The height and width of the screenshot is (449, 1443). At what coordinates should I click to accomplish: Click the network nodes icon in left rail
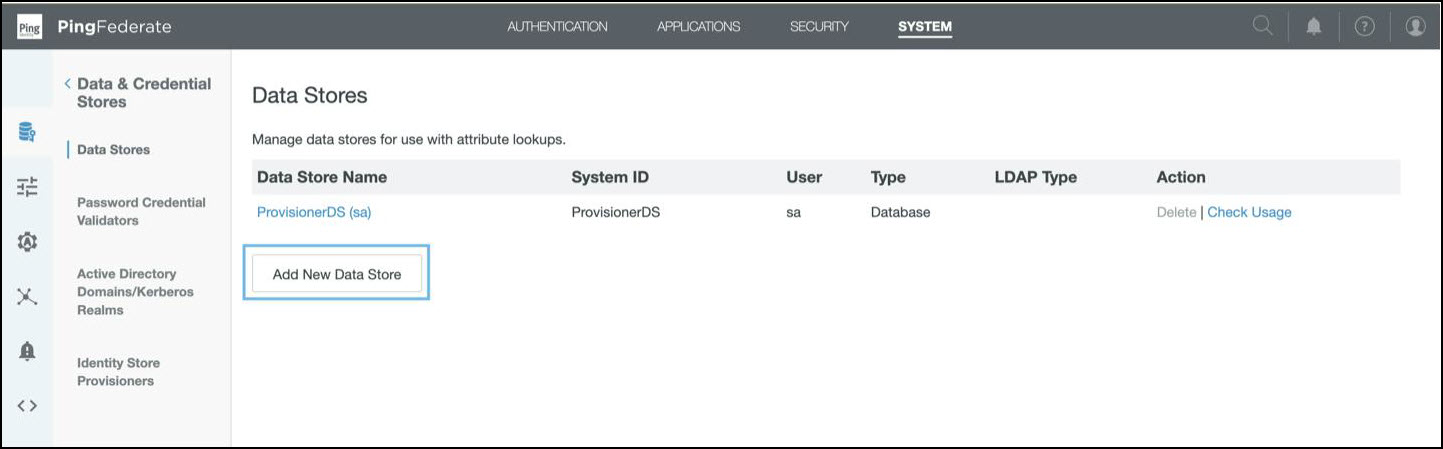coord(27,296)
